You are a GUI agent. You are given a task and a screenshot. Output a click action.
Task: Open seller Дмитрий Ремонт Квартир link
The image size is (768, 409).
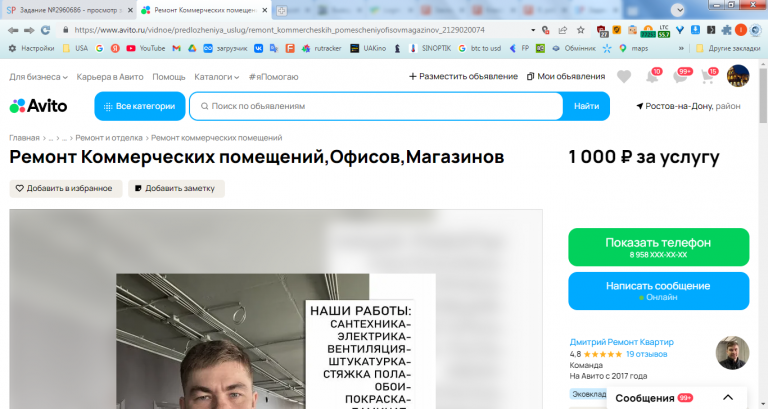point(622,342)
